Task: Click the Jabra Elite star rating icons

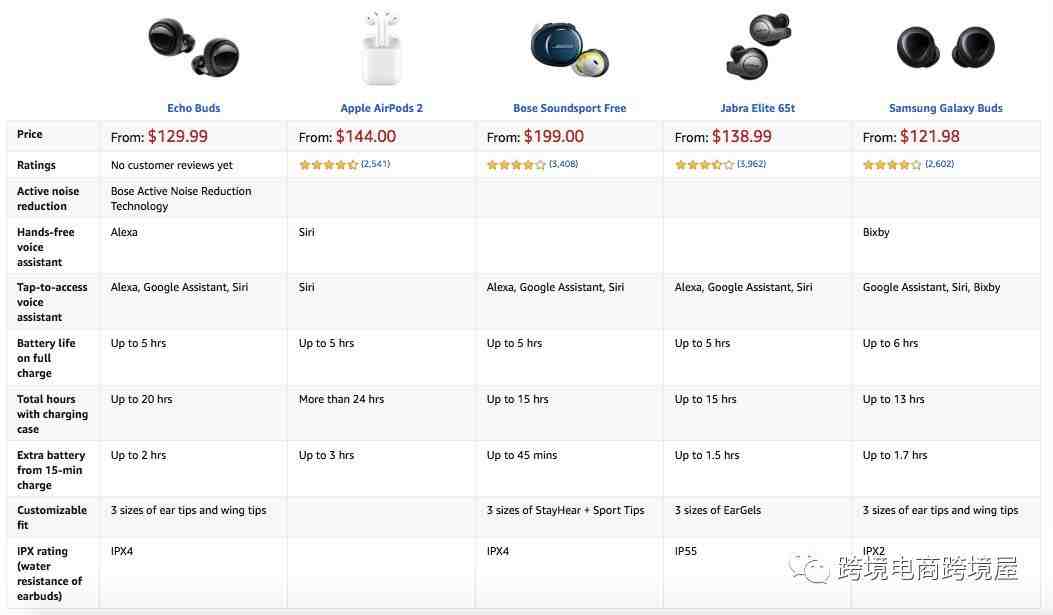Action: 704,164
